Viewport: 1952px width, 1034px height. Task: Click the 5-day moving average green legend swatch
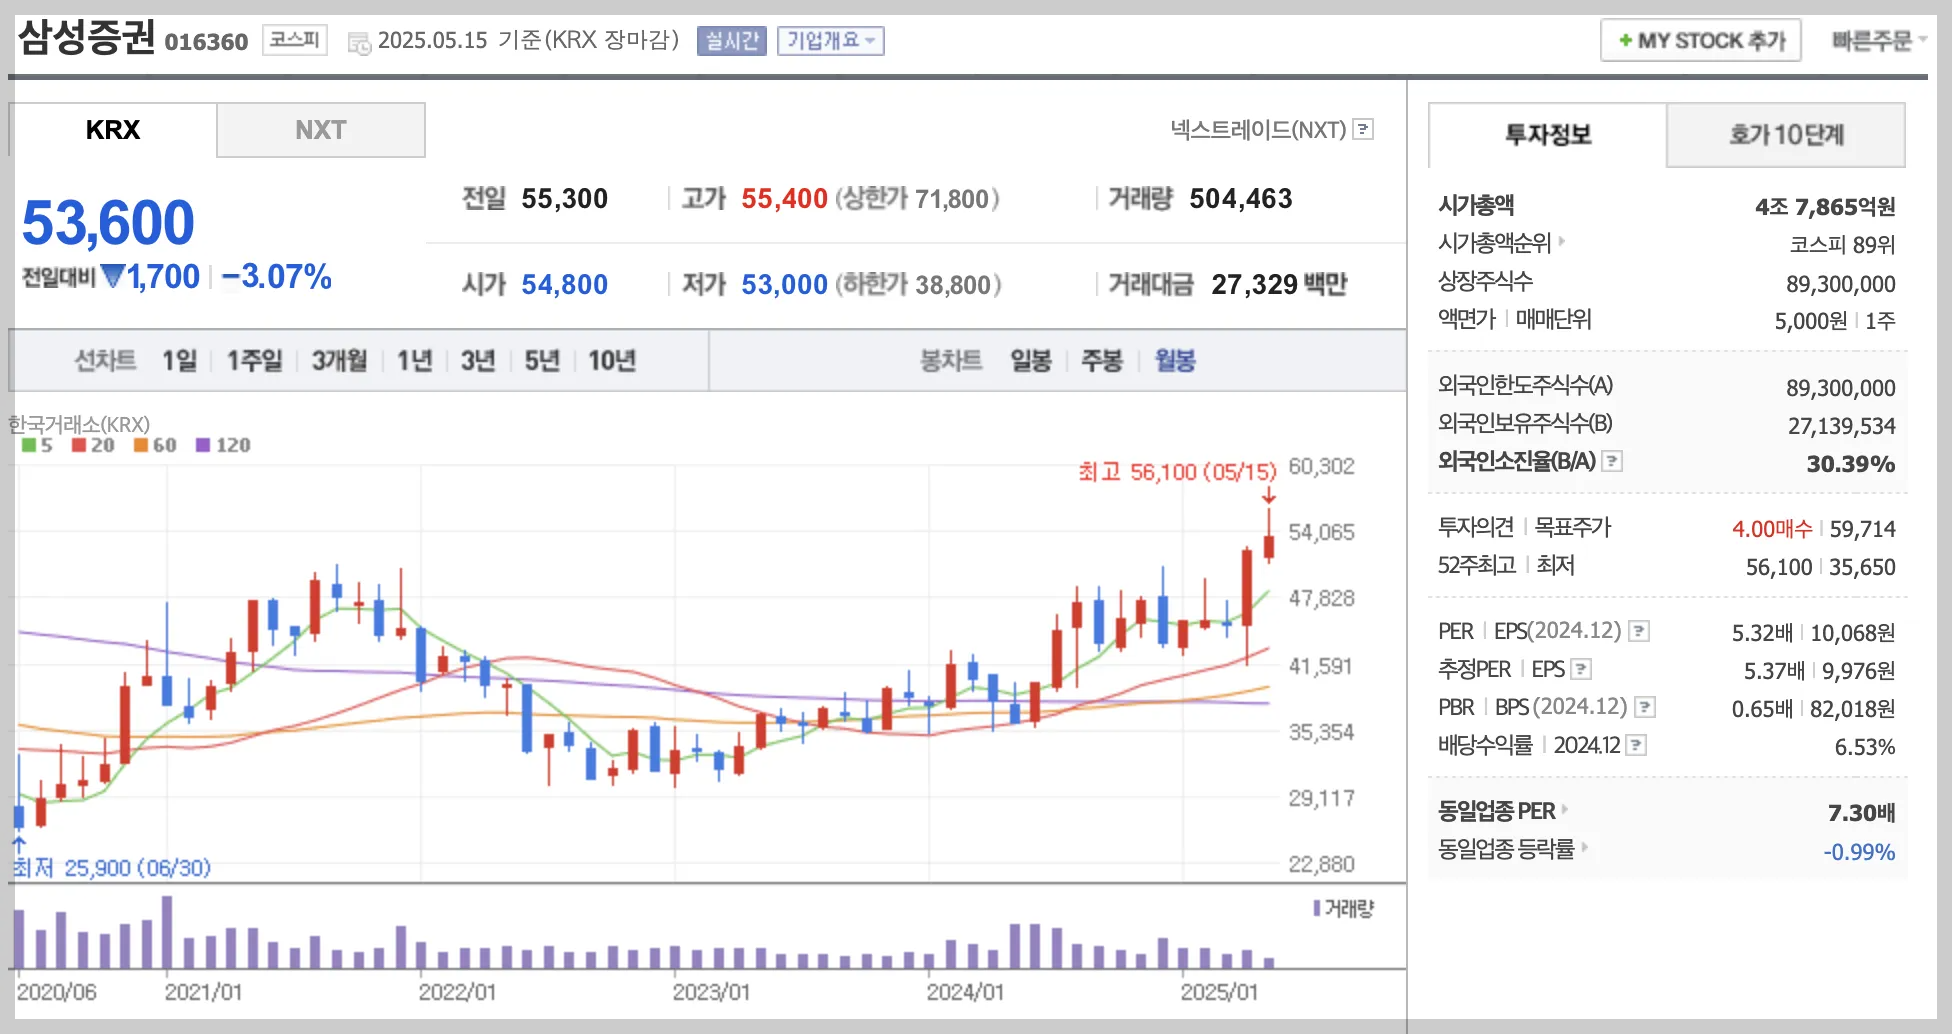click(29, 445)
